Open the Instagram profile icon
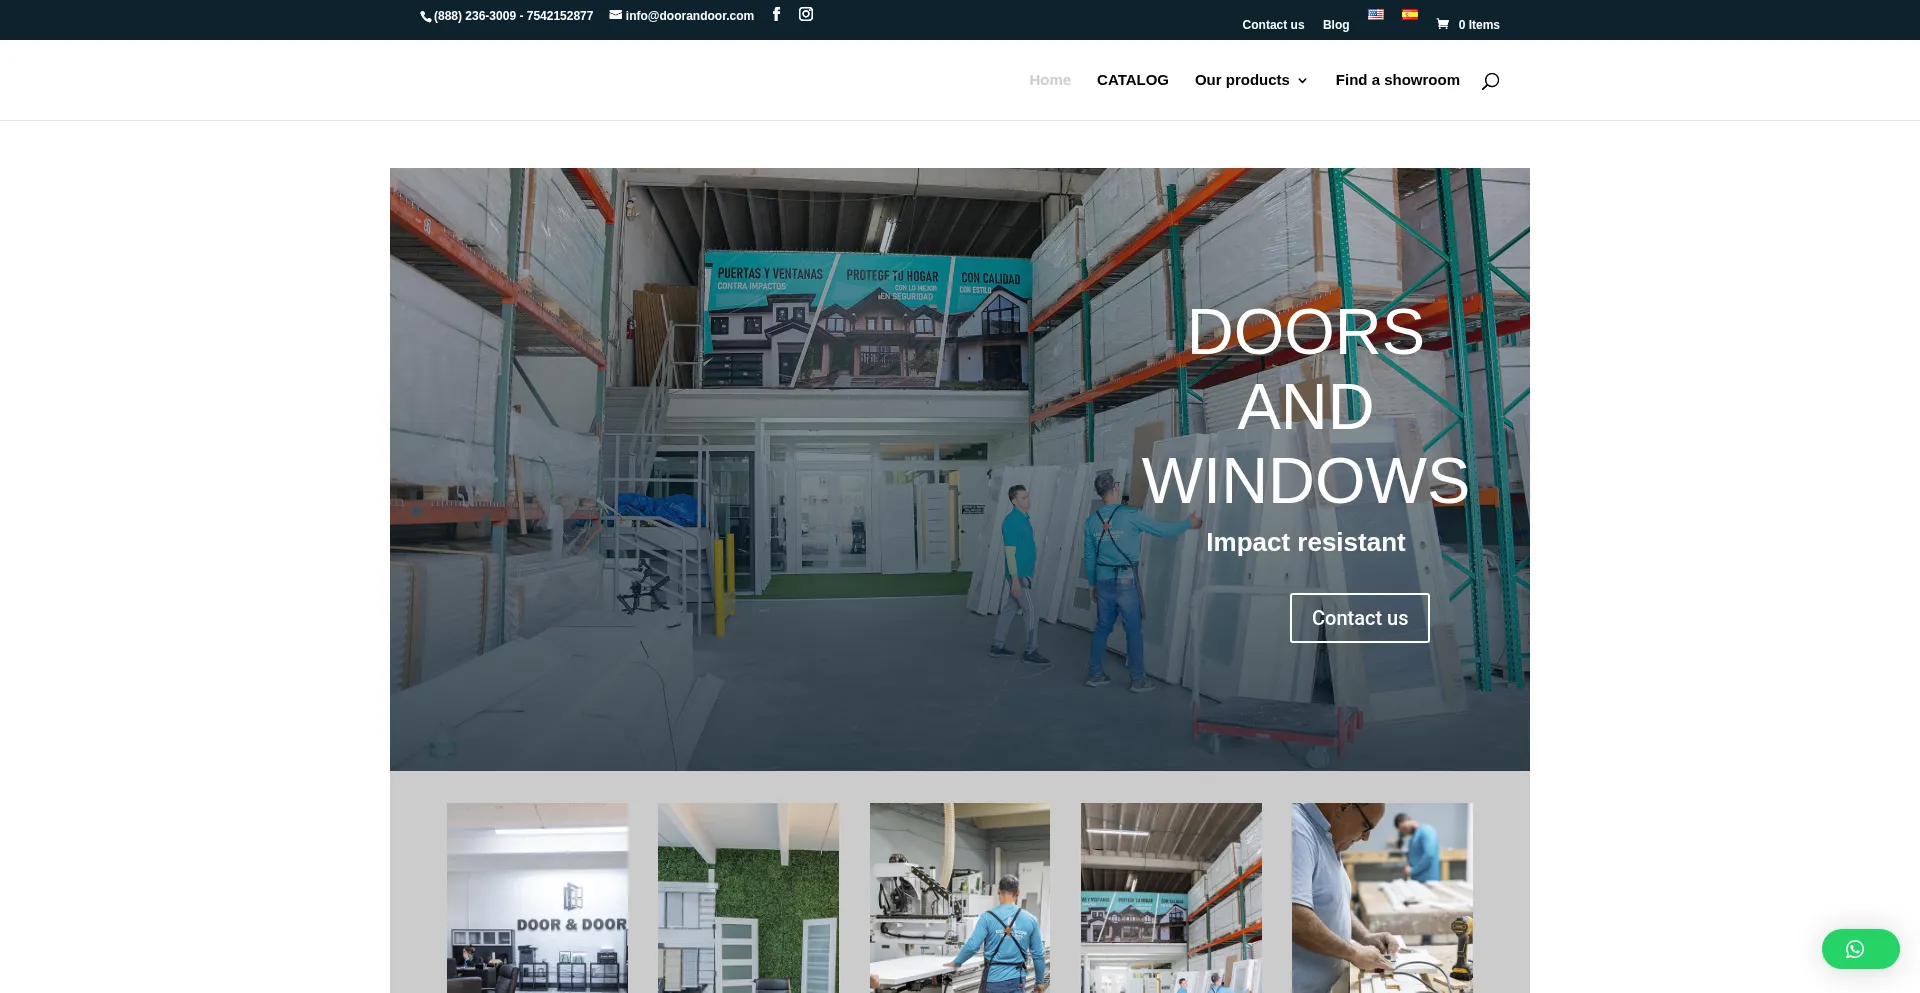Image resolution: width=1920 pixels, height=993 pixels. (806, 14)
